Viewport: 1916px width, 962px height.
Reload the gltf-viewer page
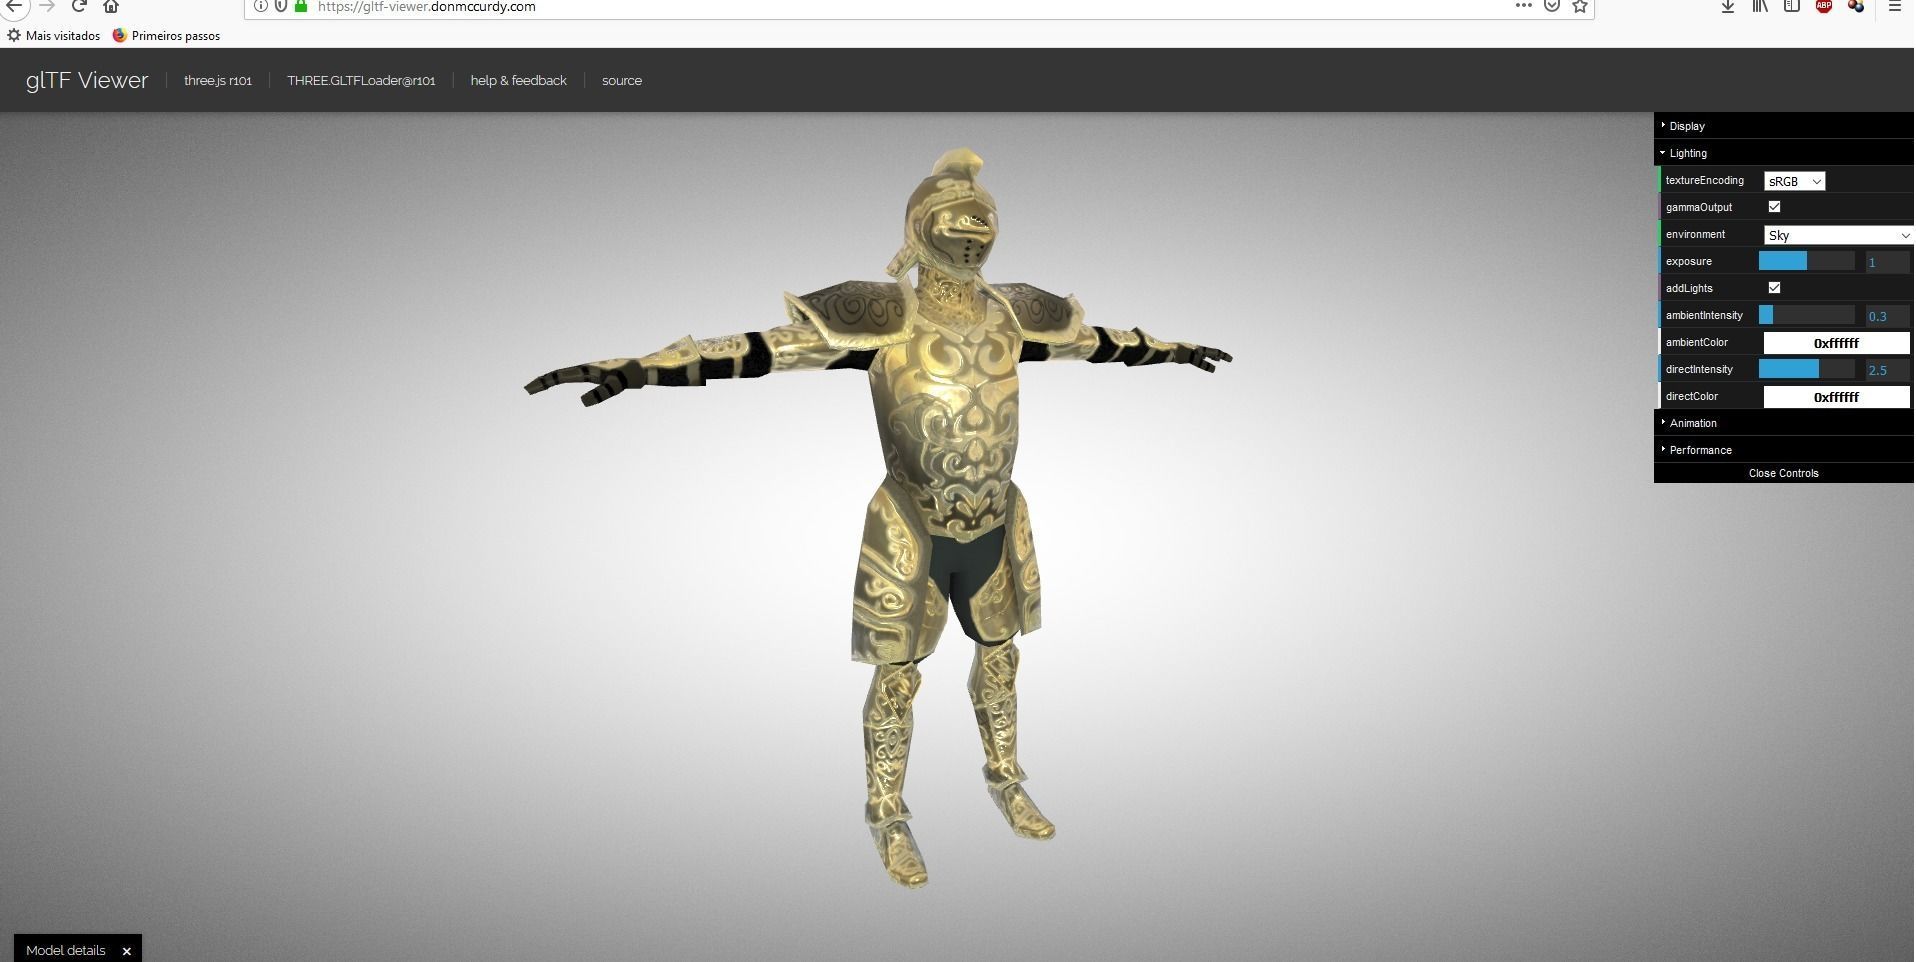[x=78, y=7]
